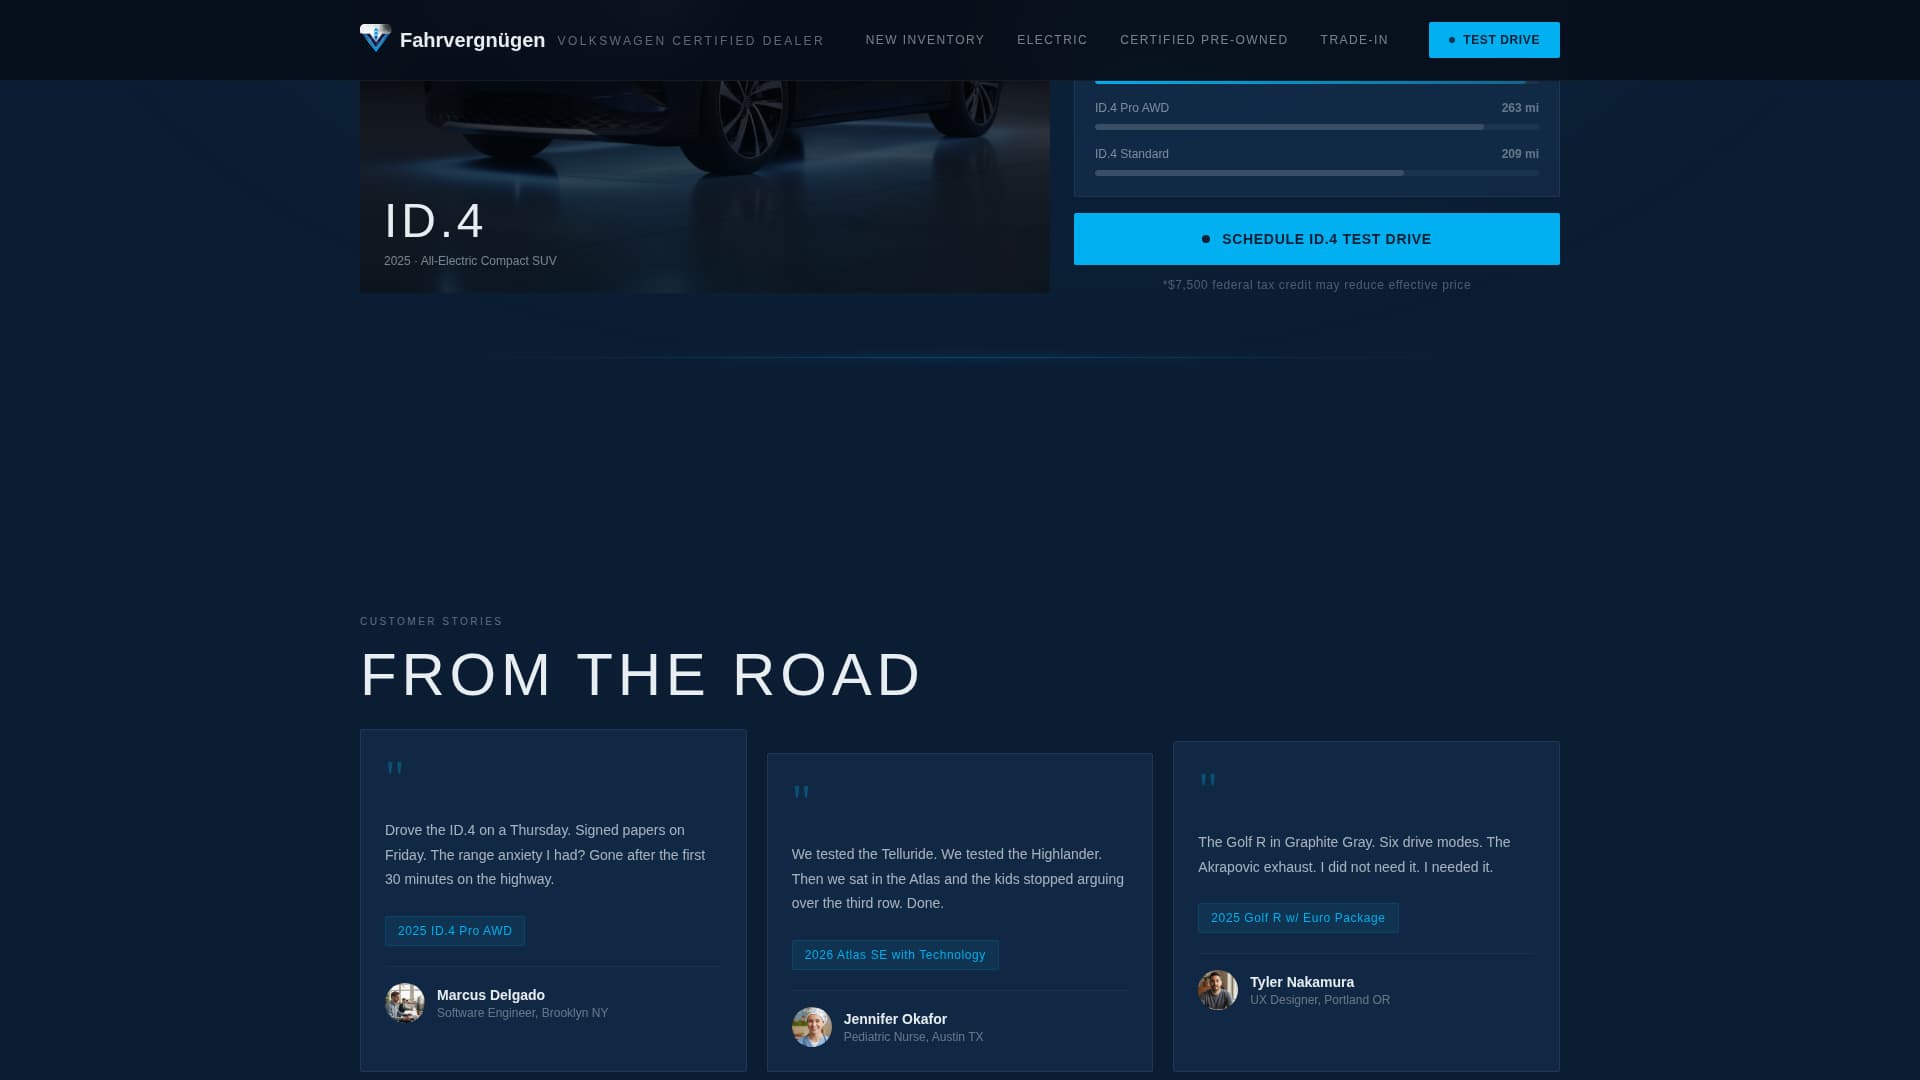Screen dimensions: 1920x1080
Task: Click the Marcus Delgado name
Action: point(491,995)
